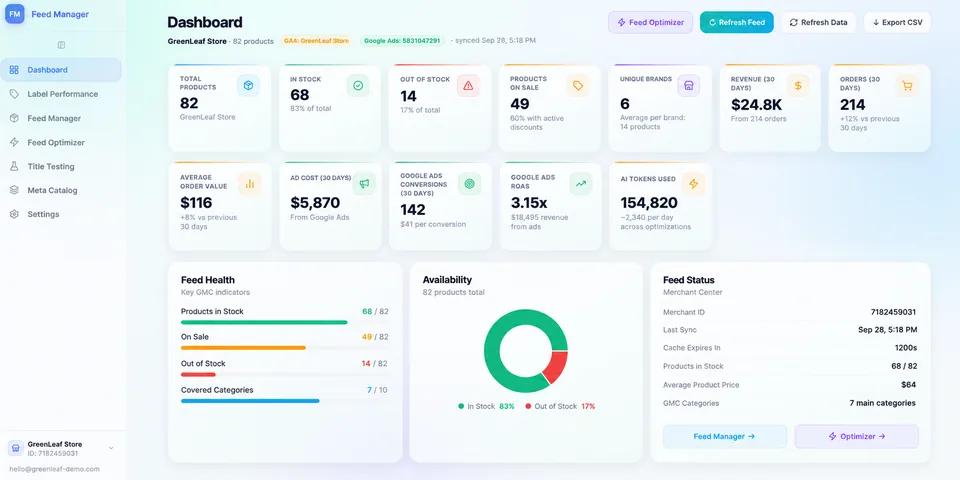Image resolution: width=960 pixels, height=480 pixels.
Task: Click the Feed Manager box icon in sidebar
Action: 14,118
